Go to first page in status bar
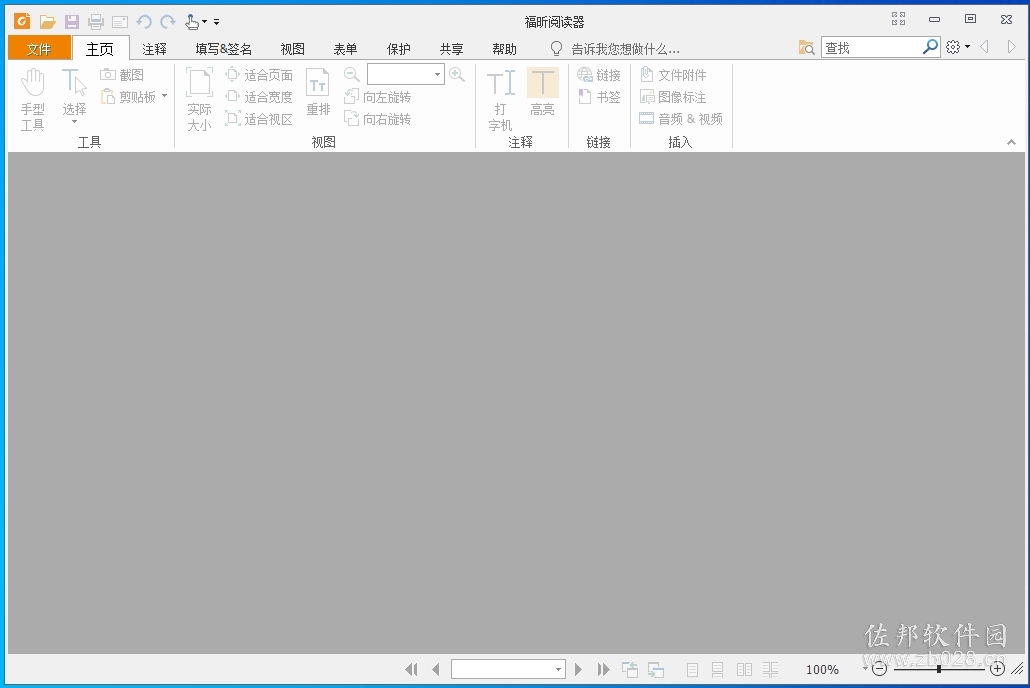Image resolution: width=1030 pixels, height=688 pixels. [x=411, y=670]
